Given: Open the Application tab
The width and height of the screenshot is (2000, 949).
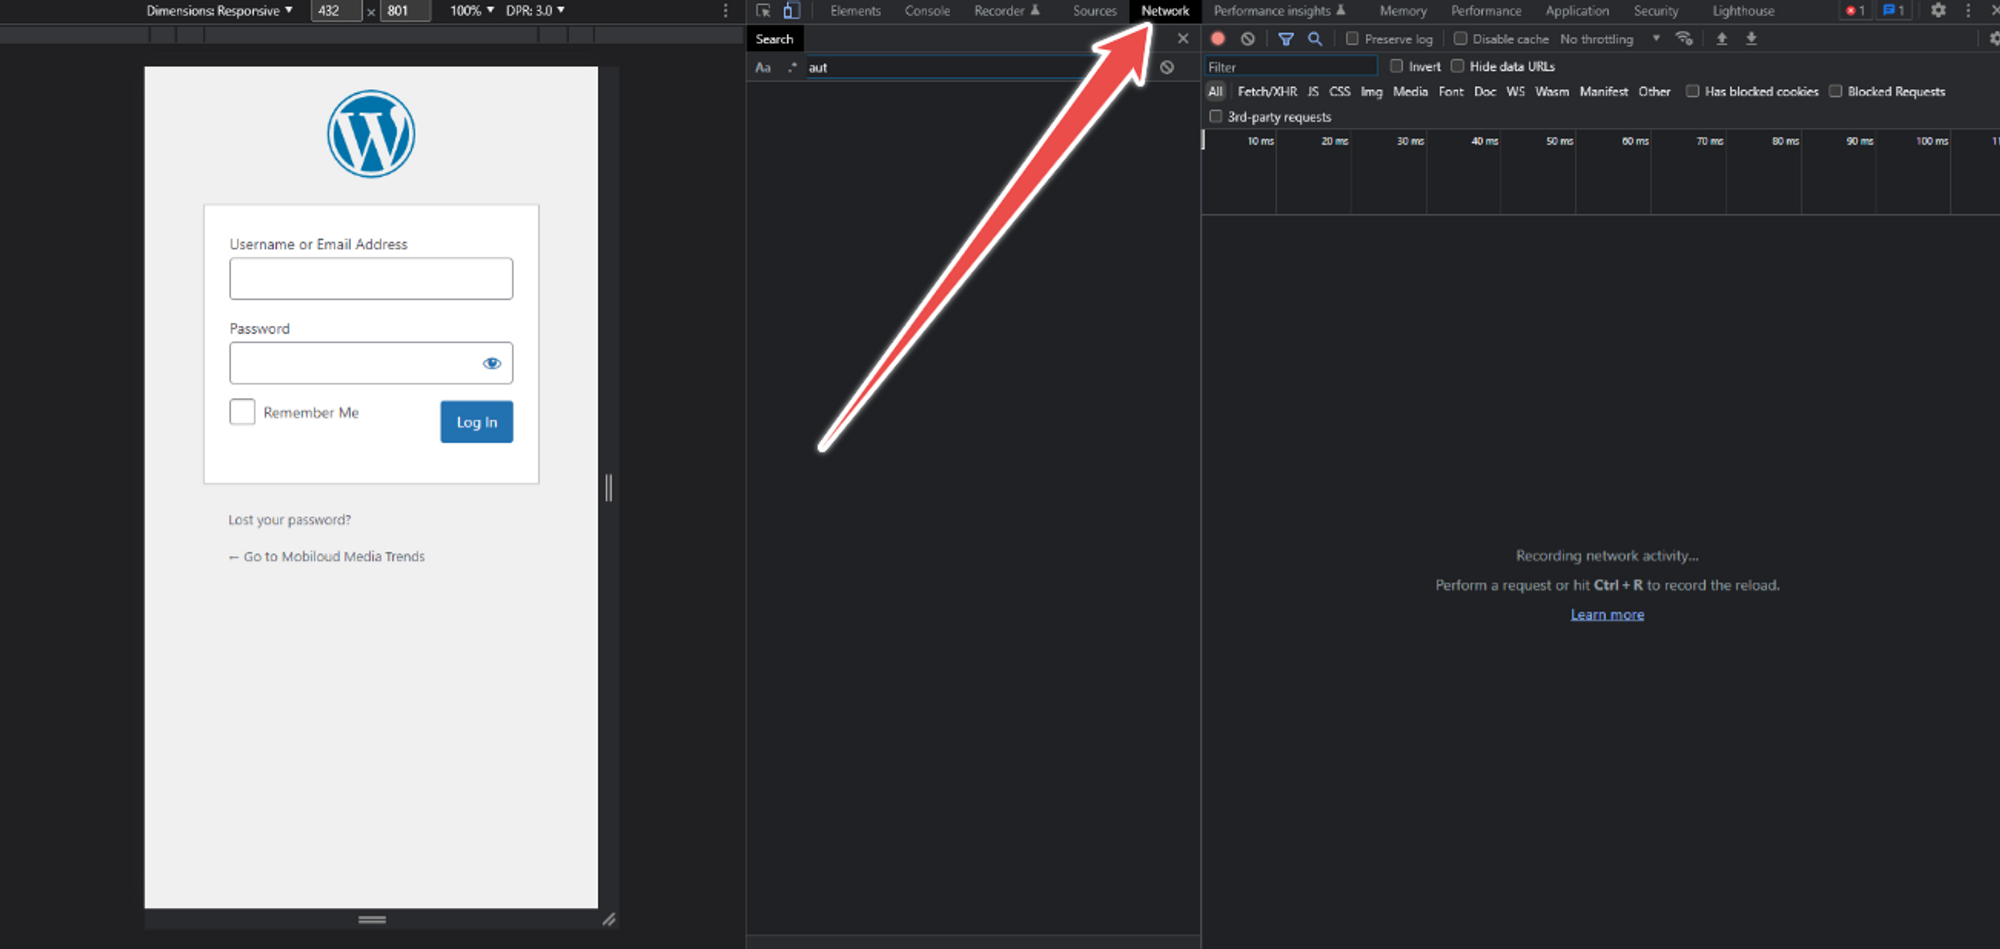Looking at the screenshot, I should (1577, 11).
